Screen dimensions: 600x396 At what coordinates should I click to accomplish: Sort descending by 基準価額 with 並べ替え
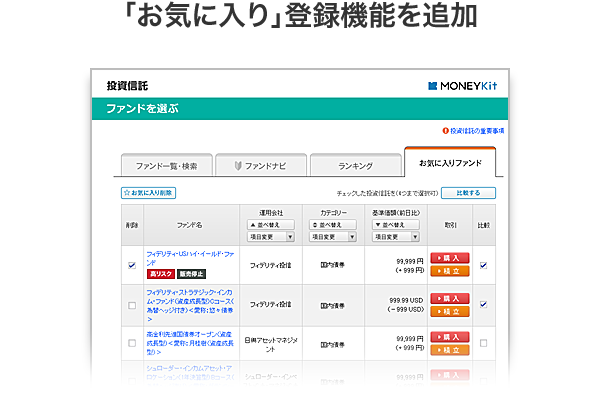tap(396, 225)
